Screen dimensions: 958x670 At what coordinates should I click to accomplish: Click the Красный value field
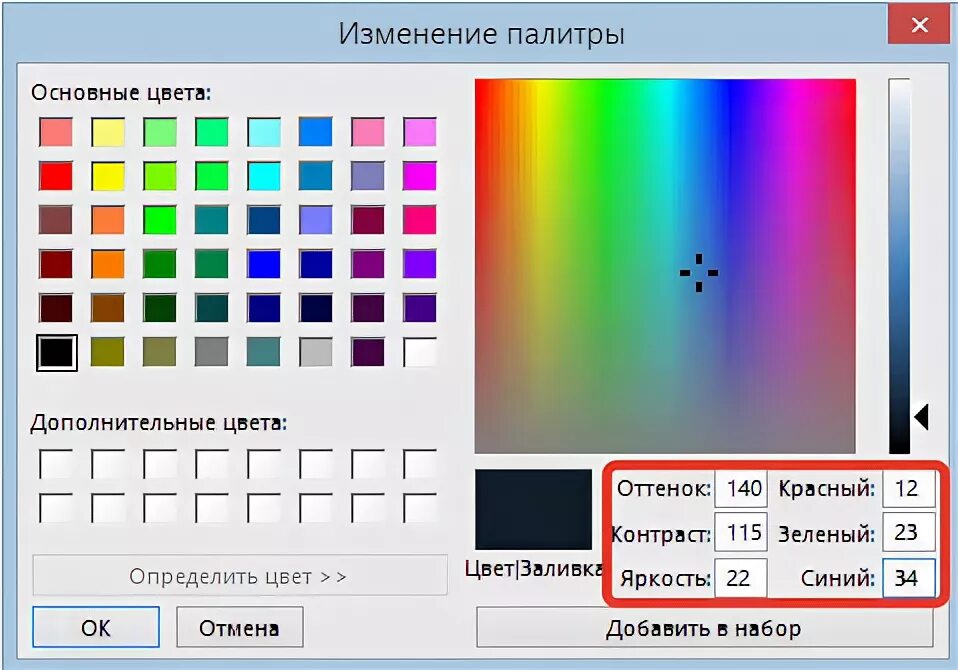(x=909, y=489)
